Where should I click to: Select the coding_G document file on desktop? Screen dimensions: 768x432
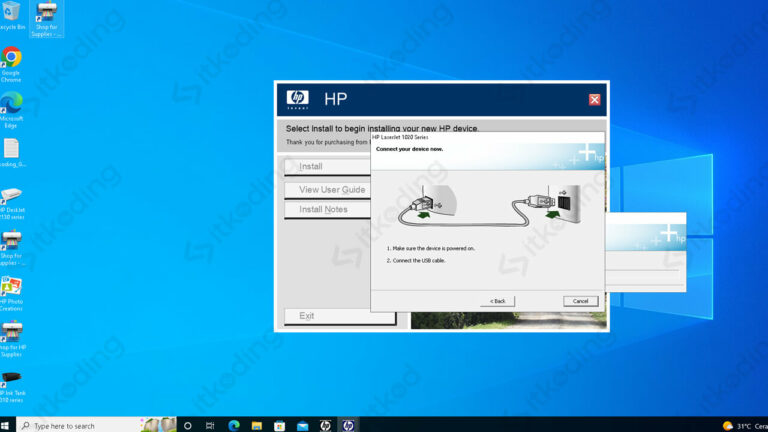click(x=12, y=153)
